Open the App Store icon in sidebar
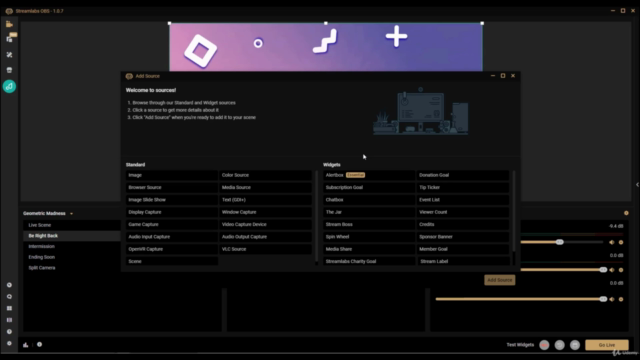This screenshot has height=360, width=640. coord(9,70)
